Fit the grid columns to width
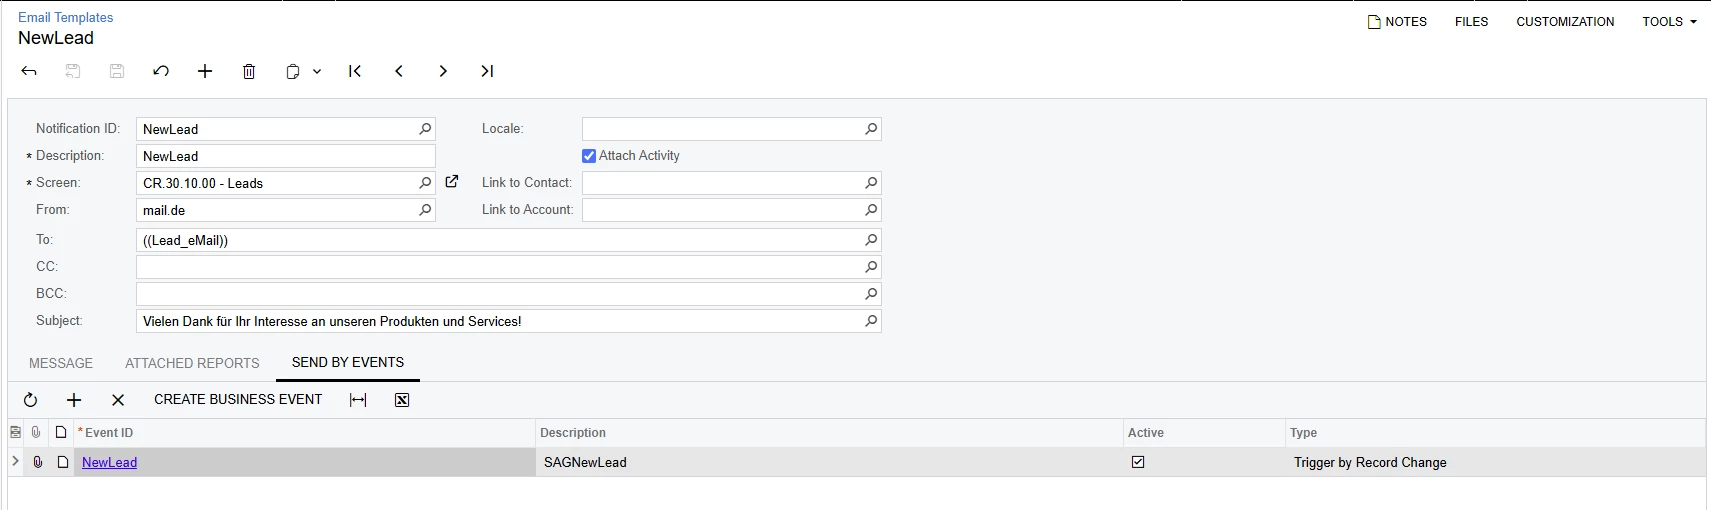The image size is (1711, 510). tap(358, 400)
